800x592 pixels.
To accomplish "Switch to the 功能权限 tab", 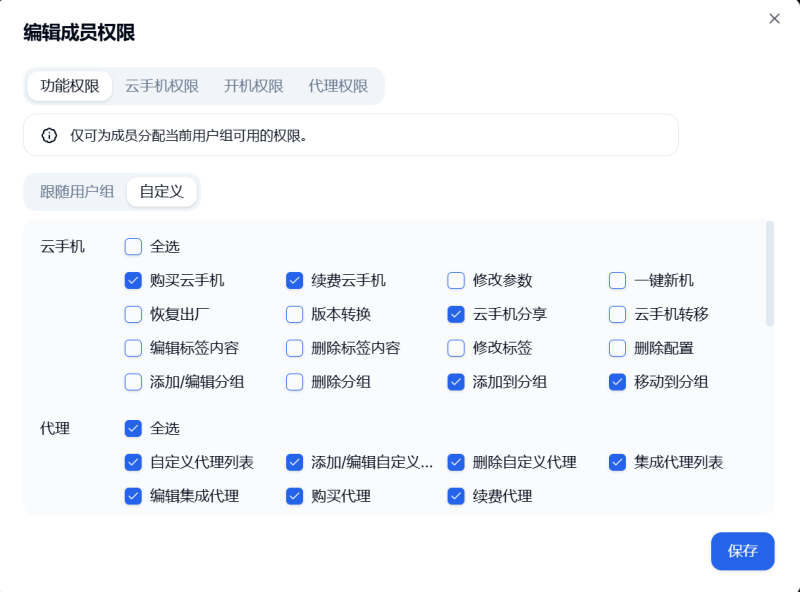I will tap(70, 86).
